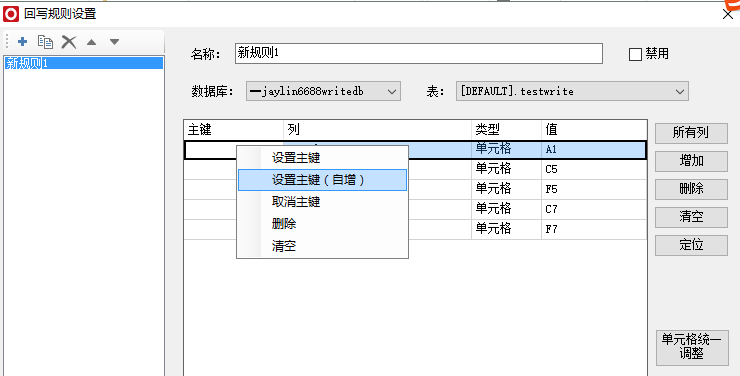
Task: Click 单元格 type cell in C7 row
Action: coord(506,209)
